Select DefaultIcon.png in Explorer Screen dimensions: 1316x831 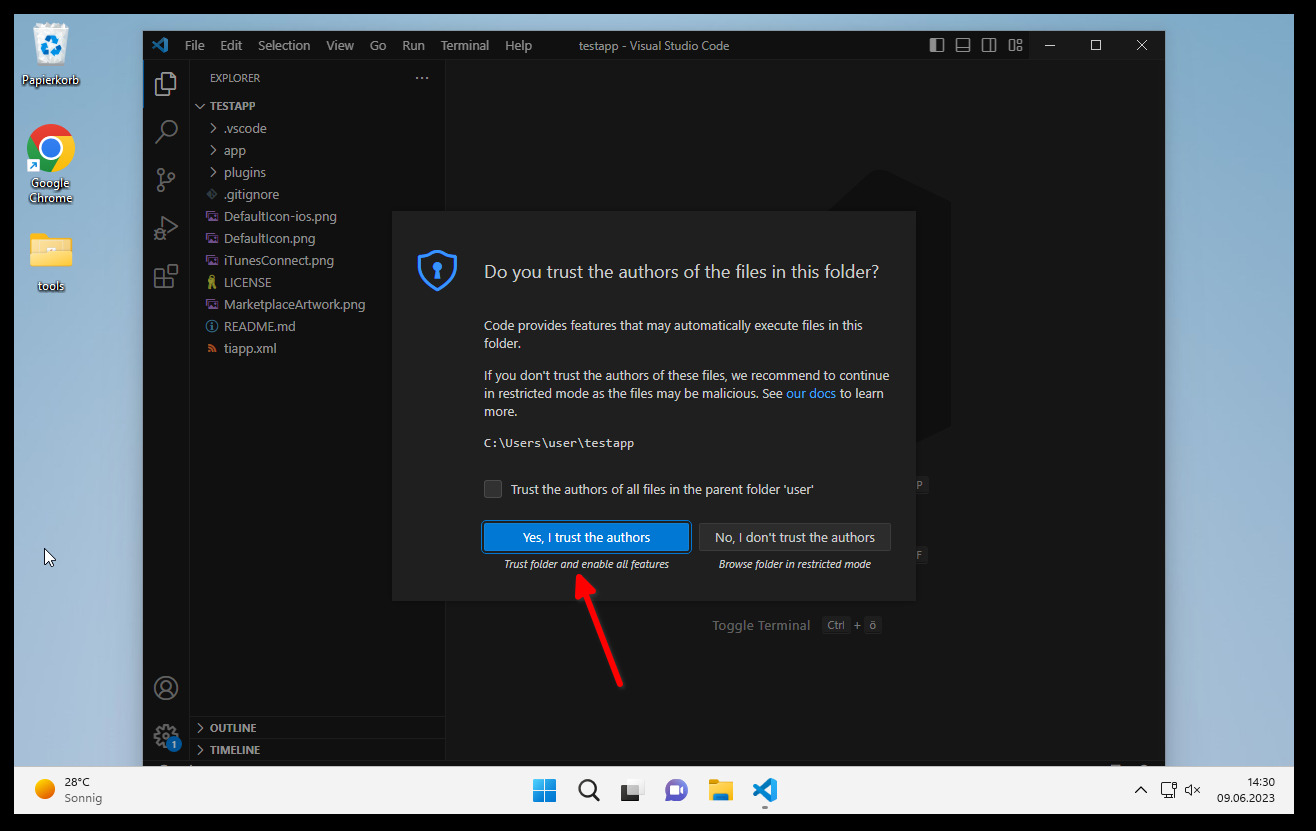pos(317,238)
